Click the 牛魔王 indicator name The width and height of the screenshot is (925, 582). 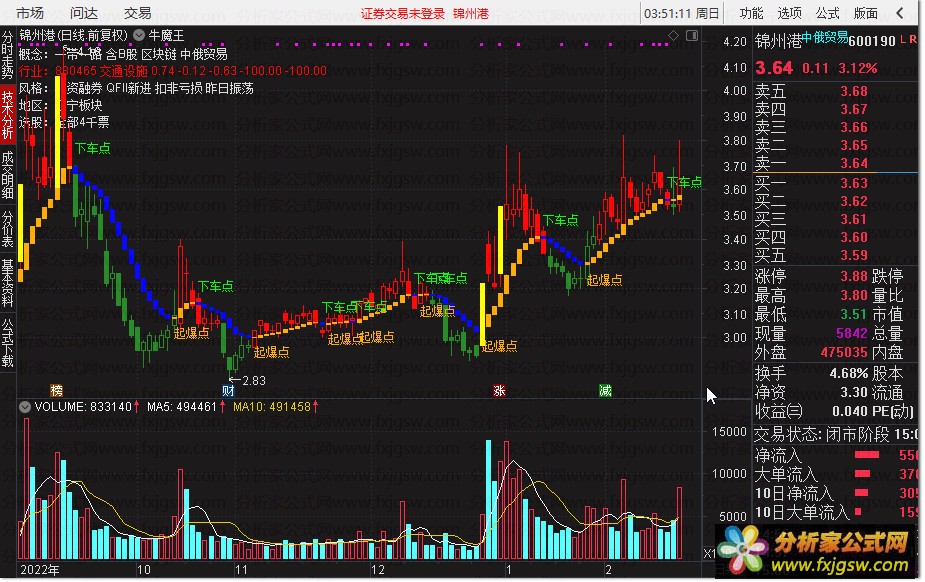(166, 35)
